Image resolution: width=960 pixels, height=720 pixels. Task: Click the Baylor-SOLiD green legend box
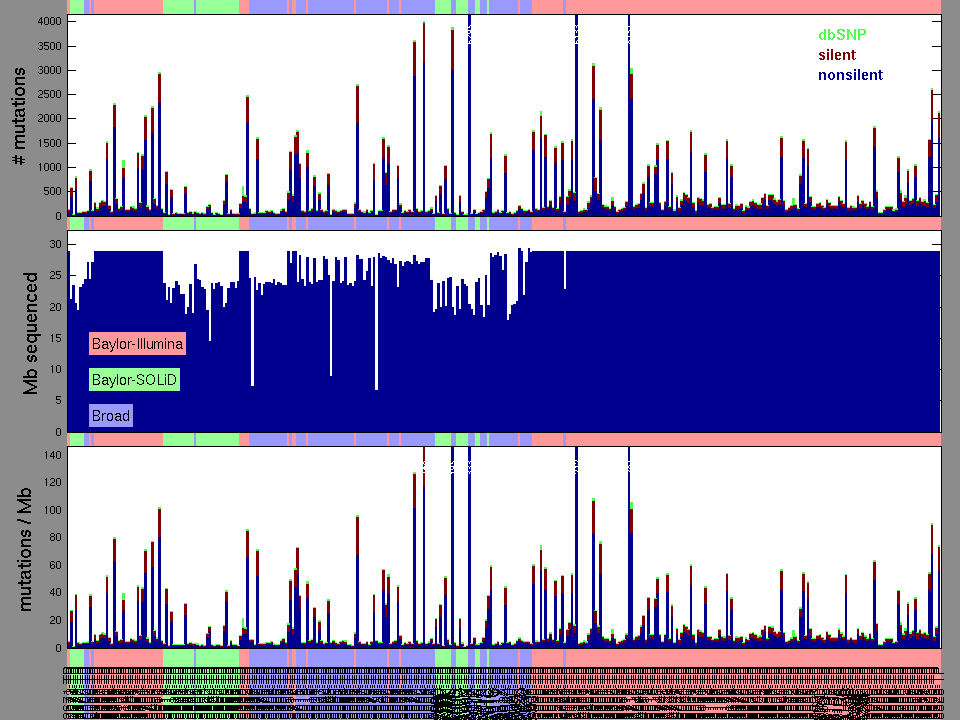click(x=134, y=380)
